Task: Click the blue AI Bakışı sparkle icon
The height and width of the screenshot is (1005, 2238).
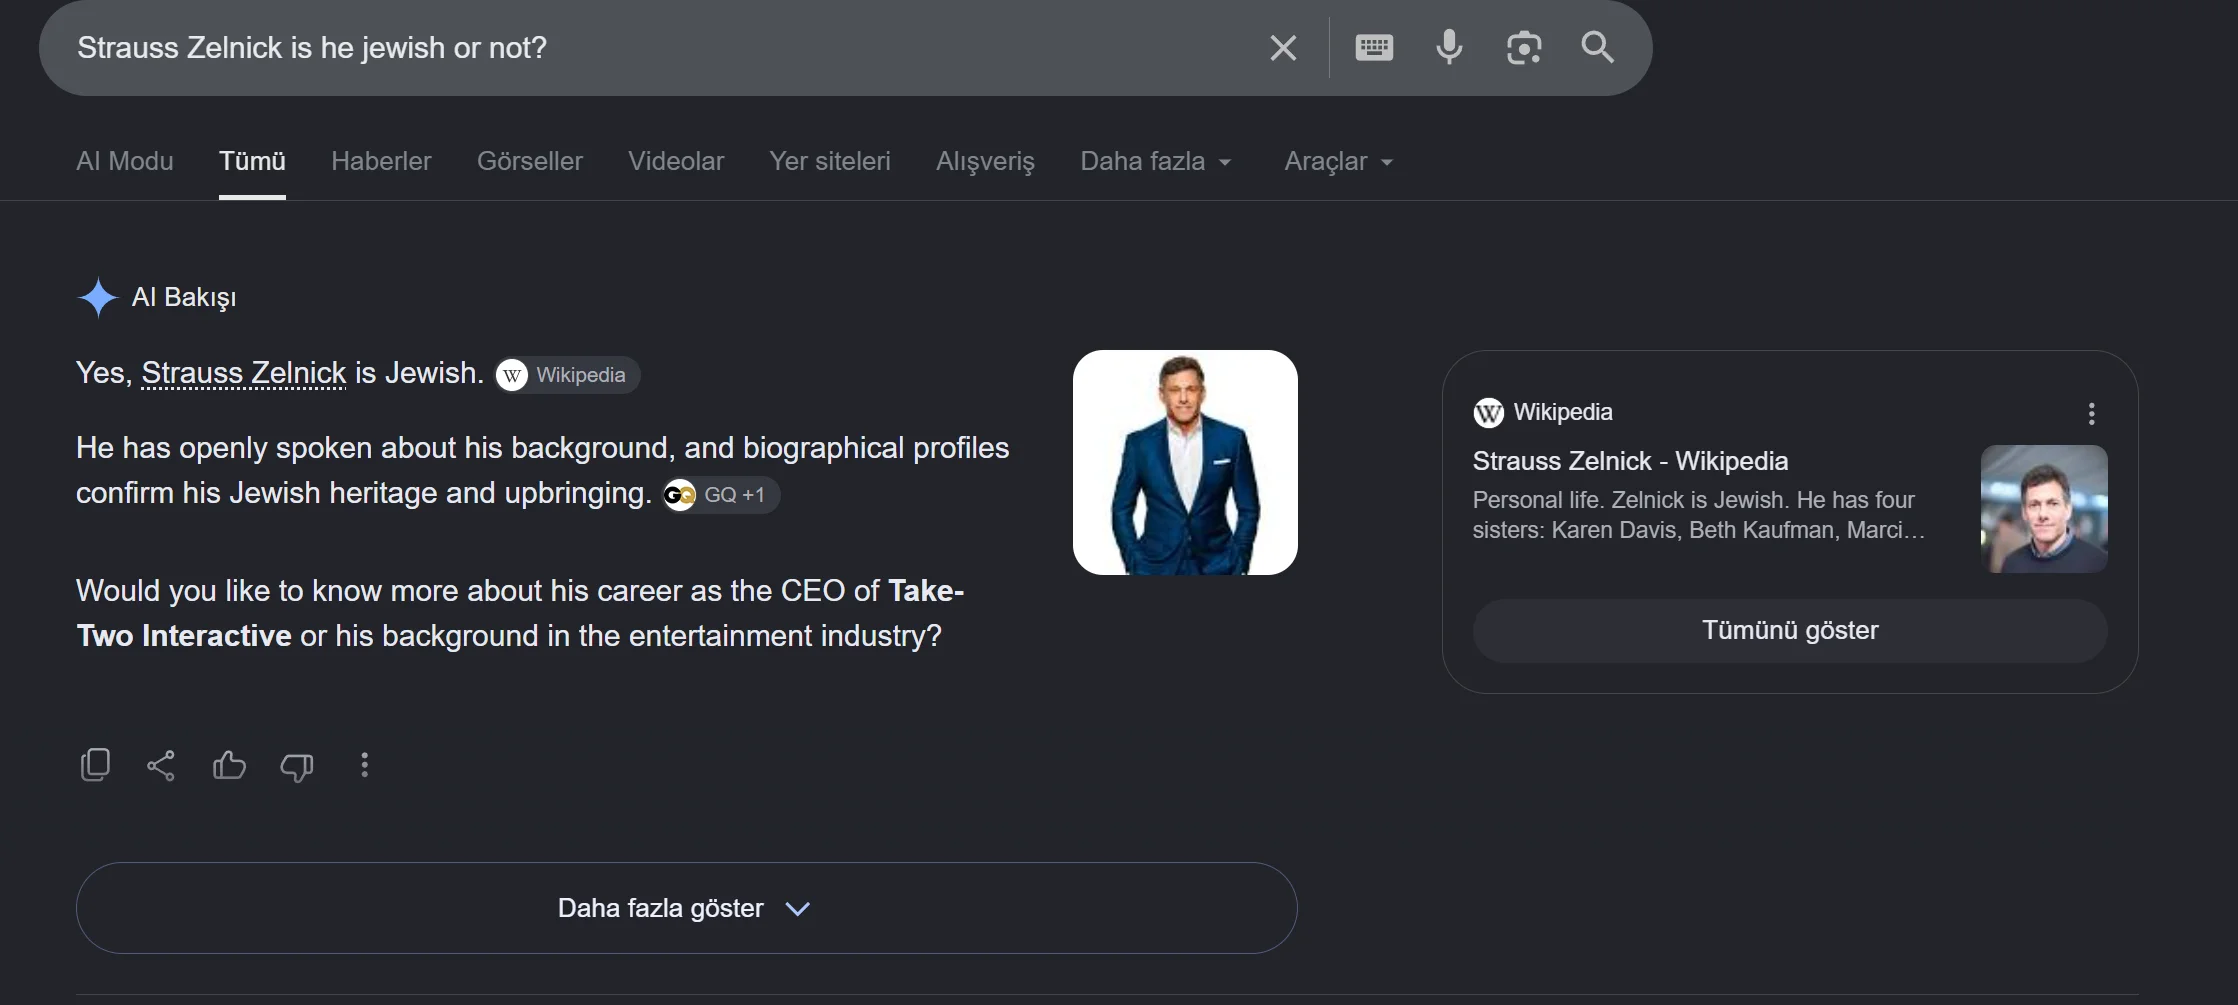Action: pos(98,298)
